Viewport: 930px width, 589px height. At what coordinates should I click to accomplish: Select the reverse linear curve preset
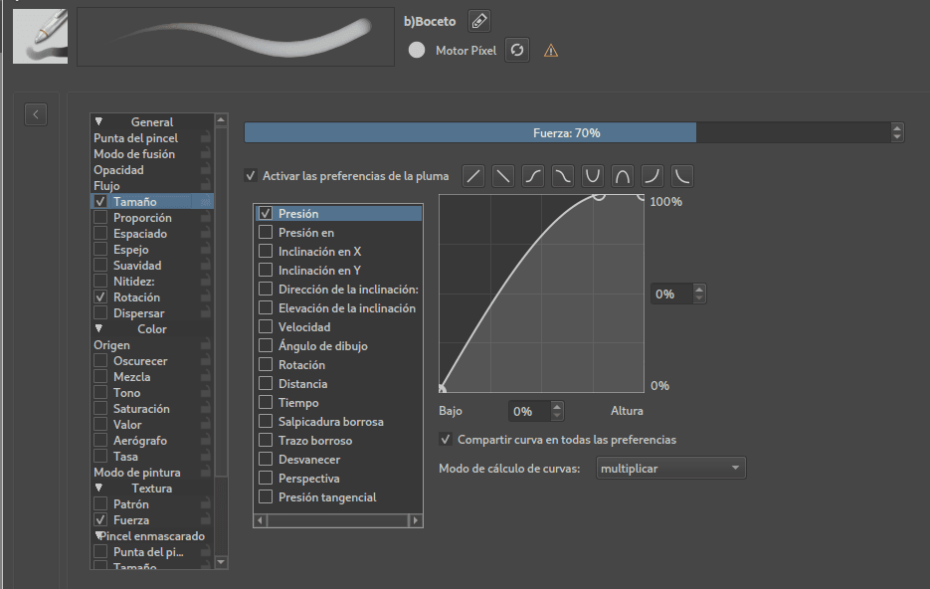pos(503,175)
